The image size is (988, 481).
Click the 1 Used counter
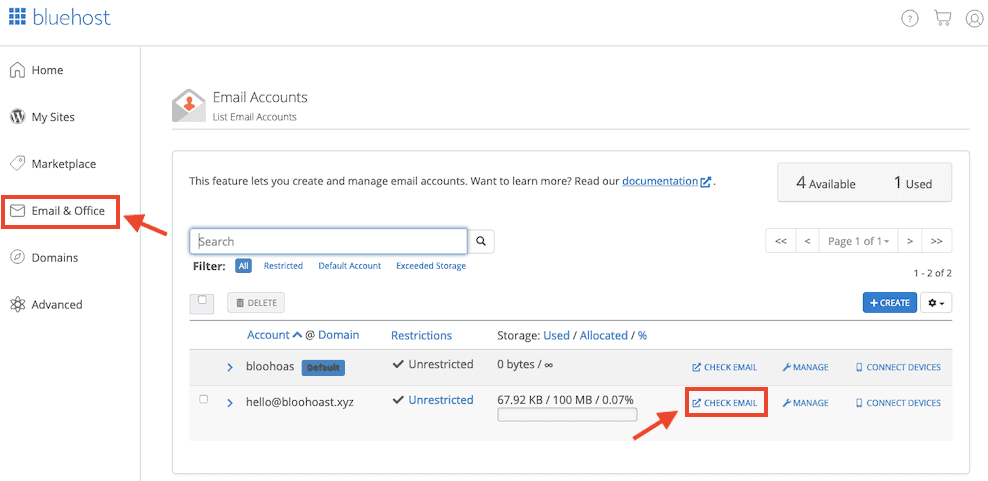[913, 183]
